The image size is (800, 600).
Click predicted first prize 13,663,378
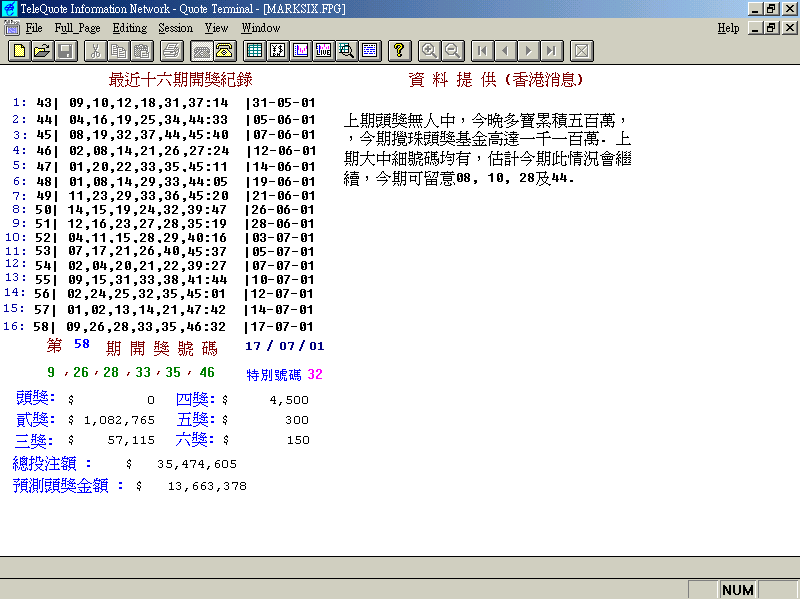click(x=207, y=486)
